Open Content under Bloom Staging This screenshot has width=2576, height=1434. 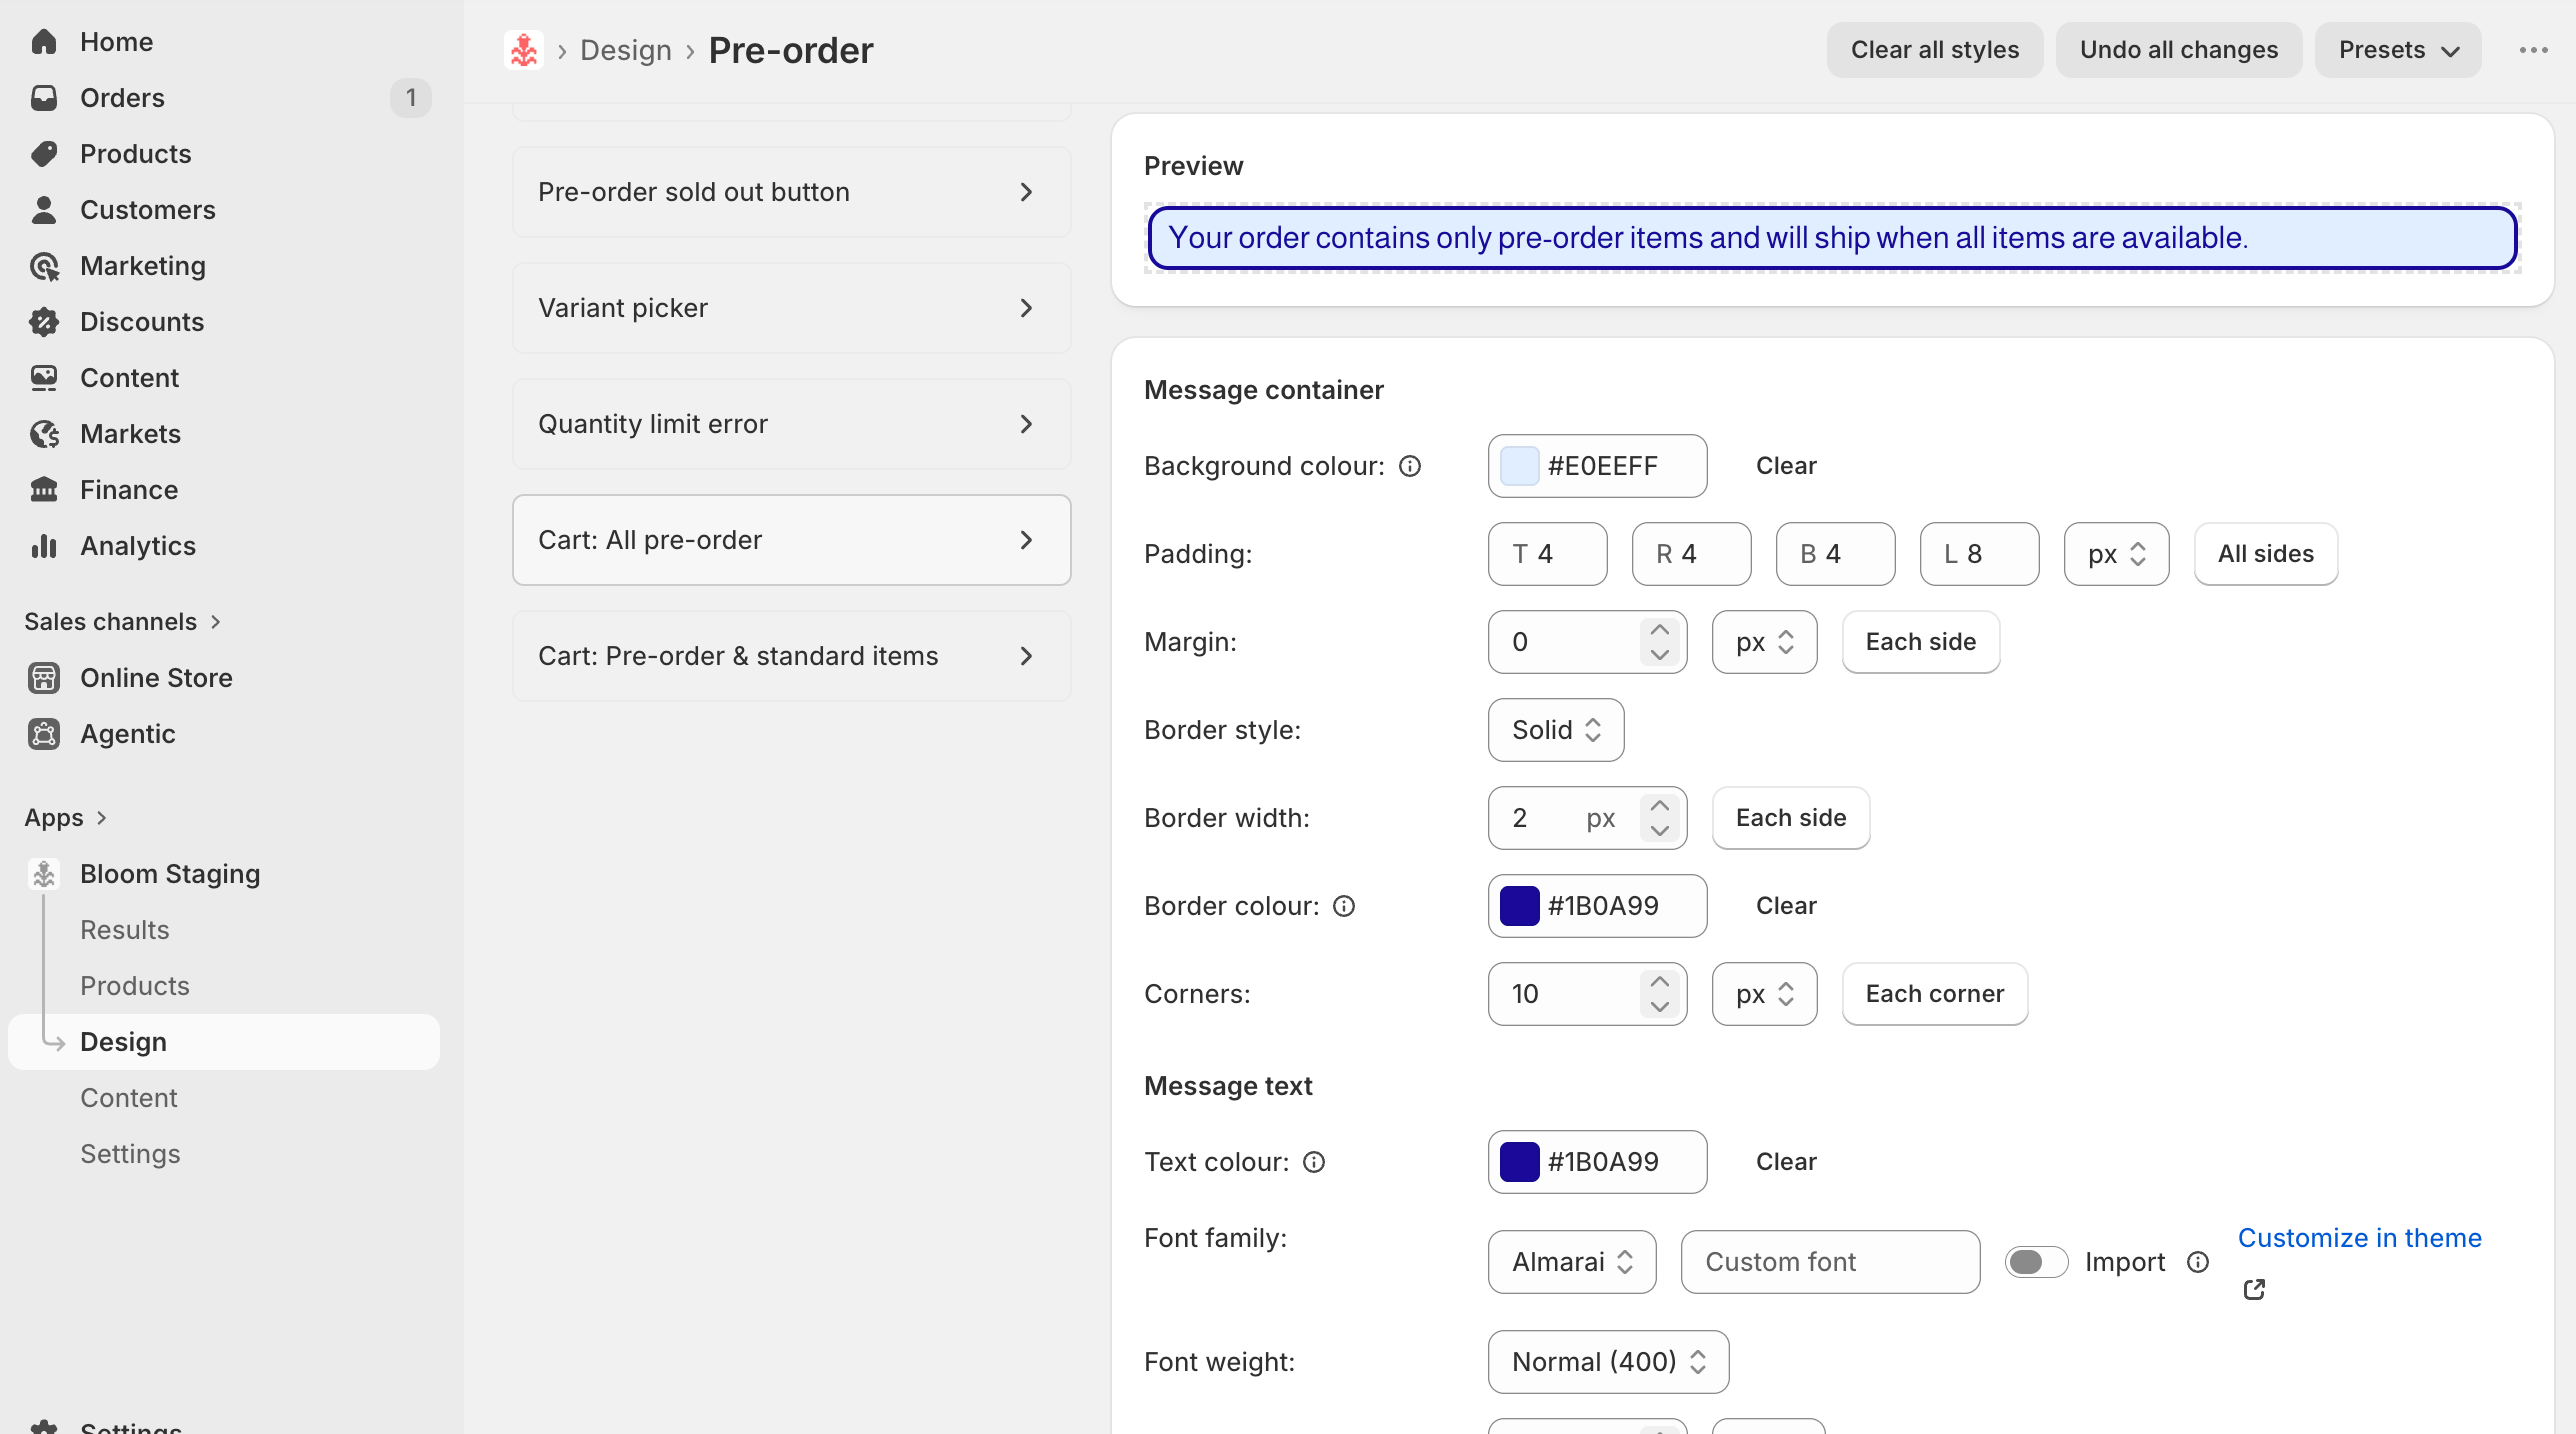point(129,1098)
